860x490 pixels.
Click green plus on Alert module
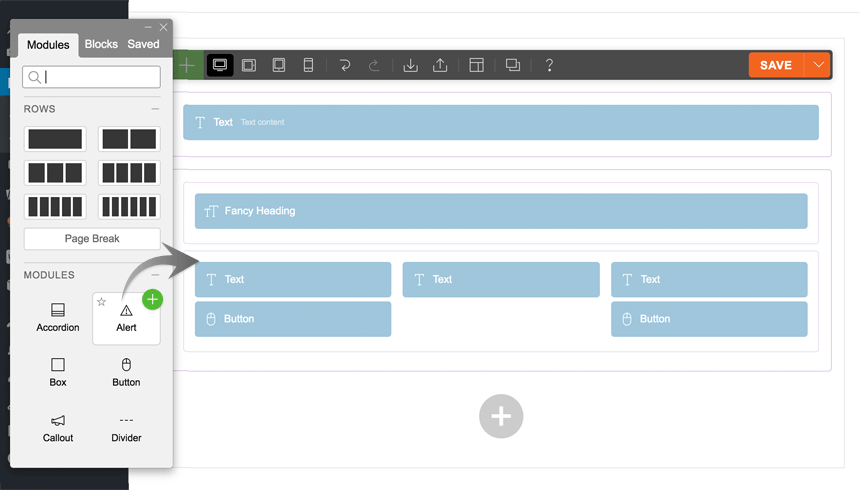[x=152, y=298]
